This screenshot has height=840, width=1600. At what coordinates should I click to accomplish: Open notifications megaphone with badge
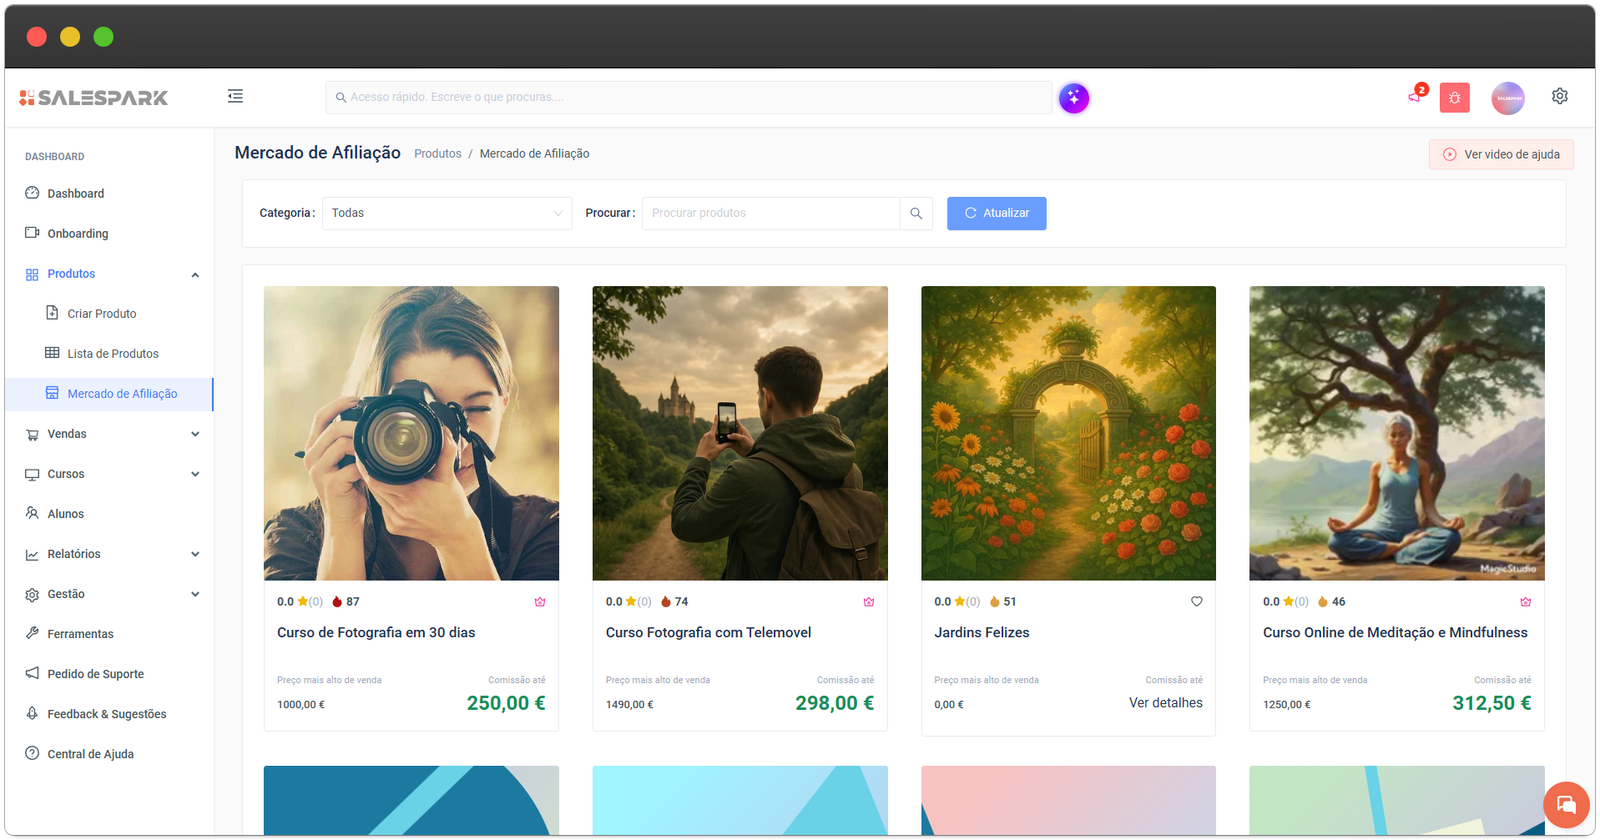[1415, 96]
